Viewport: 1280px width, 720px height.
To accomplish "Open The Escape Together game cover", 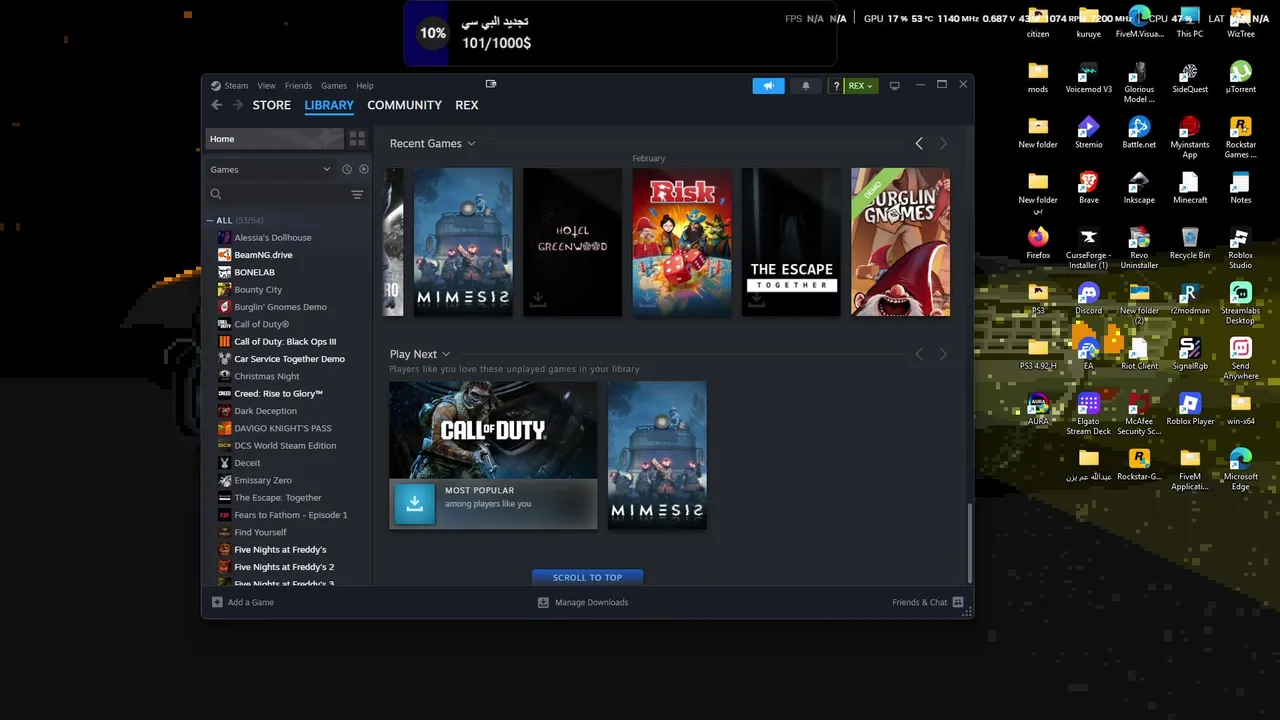I will click(792, 242).
